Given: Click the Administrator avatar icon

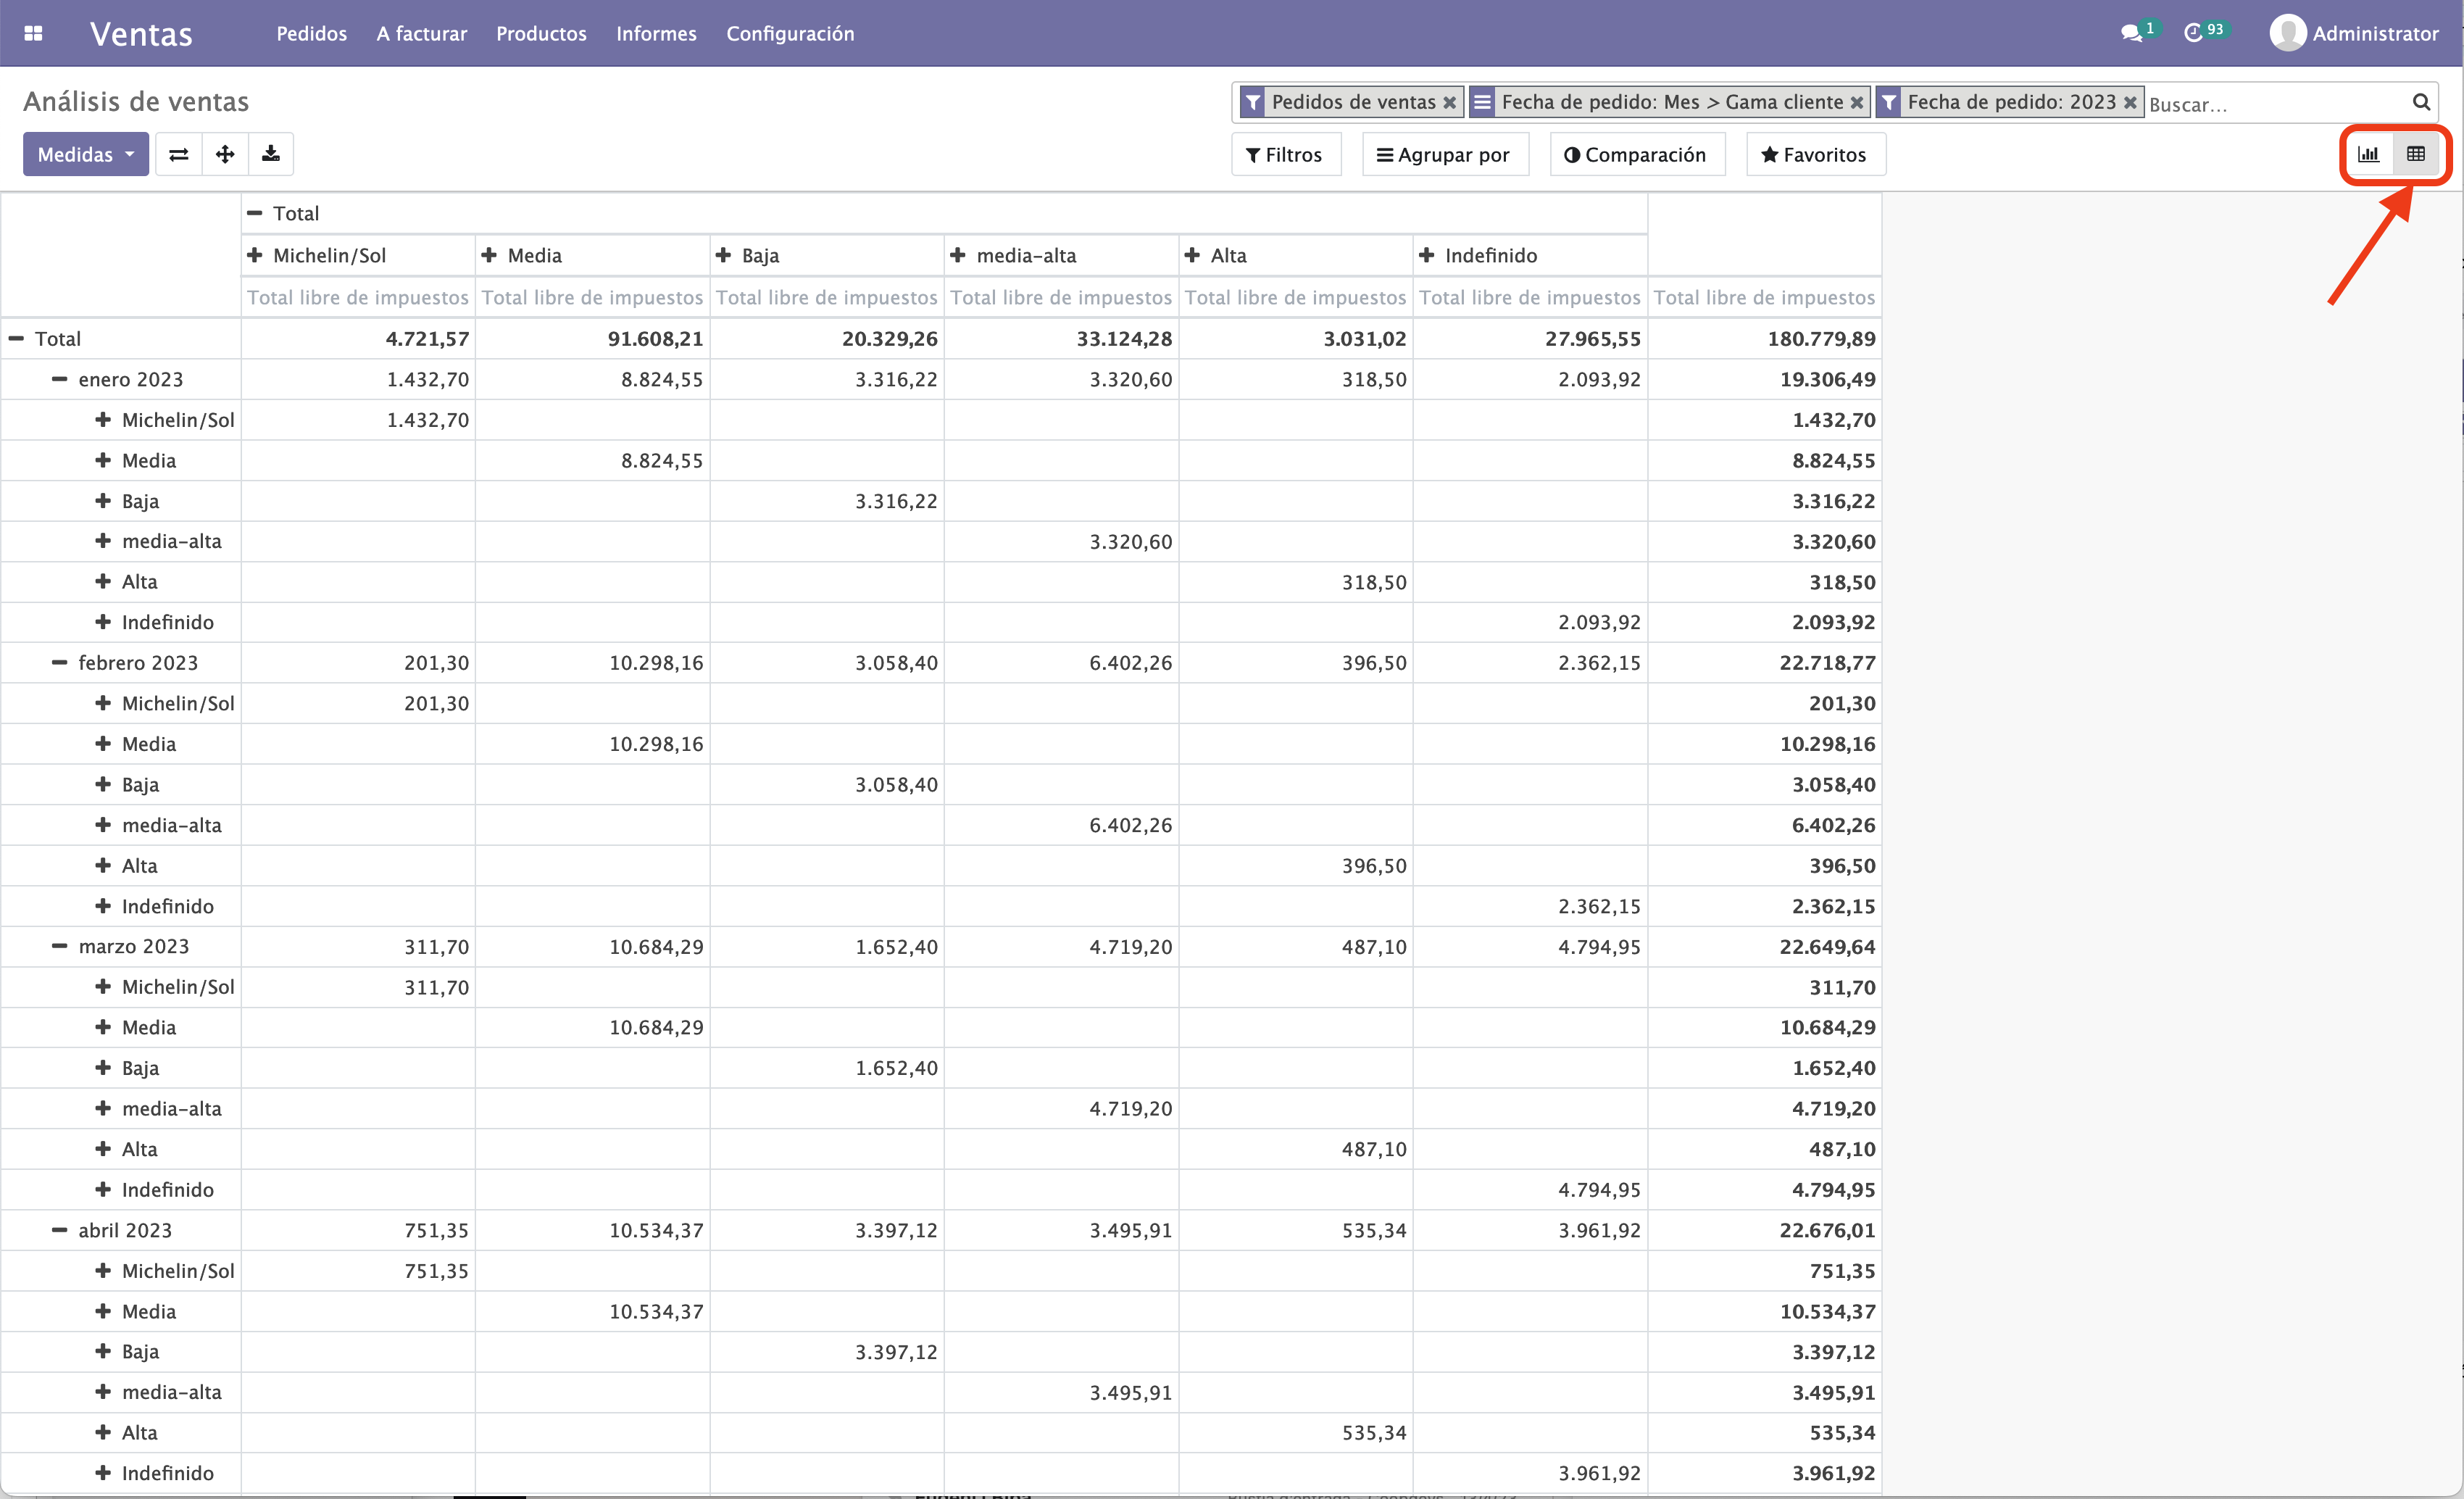Looking at the screenshot, I should [2288, 33].
